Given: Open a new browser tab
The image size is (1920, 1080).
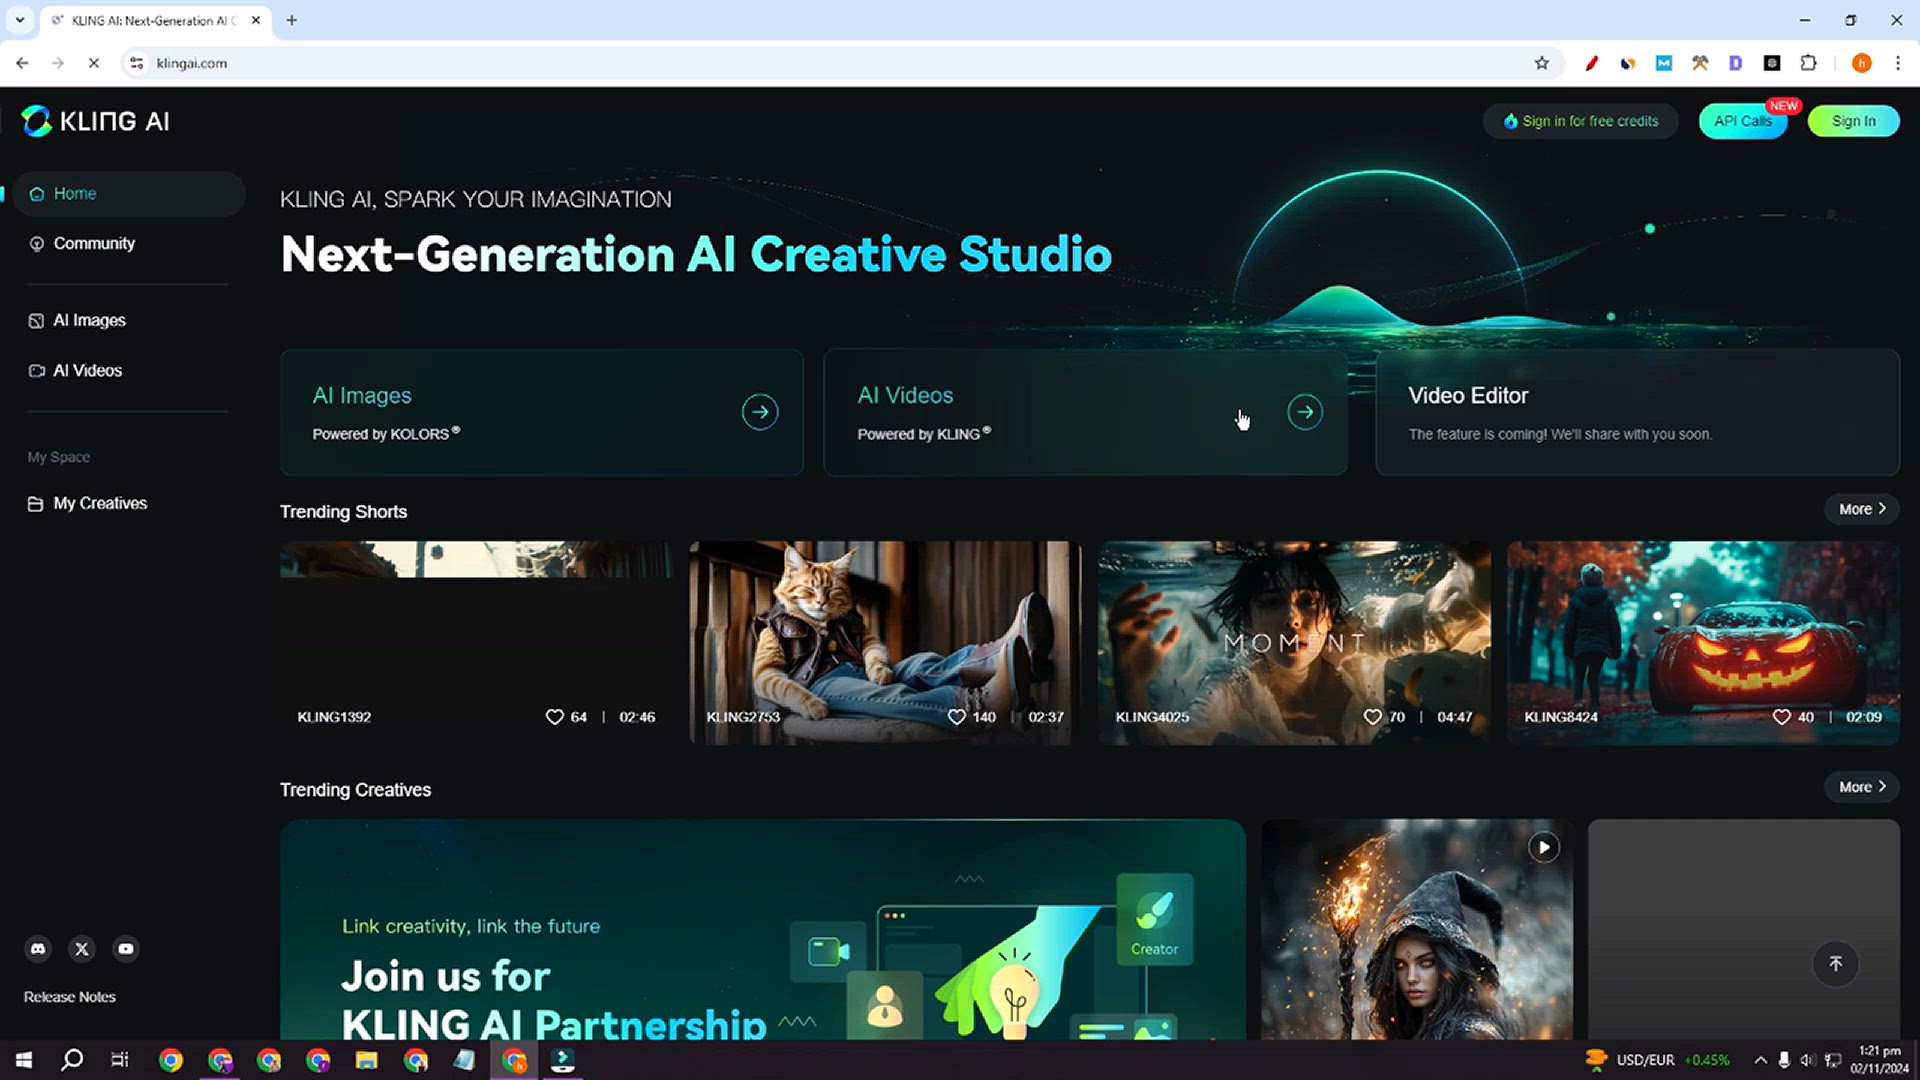Looking at the screenshot, I should (x=292, y=20).
